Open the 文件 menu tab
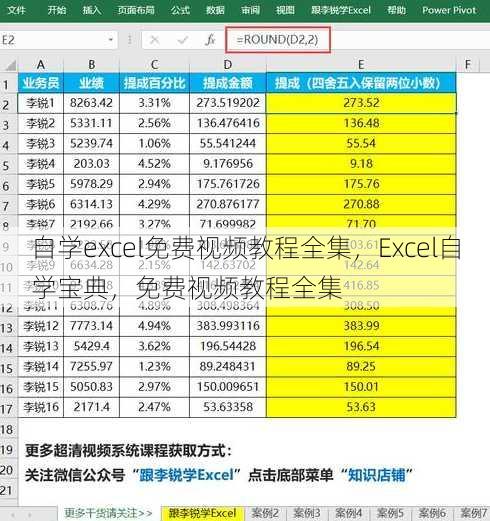Viewport: 490px width, 521px height. 16,10
